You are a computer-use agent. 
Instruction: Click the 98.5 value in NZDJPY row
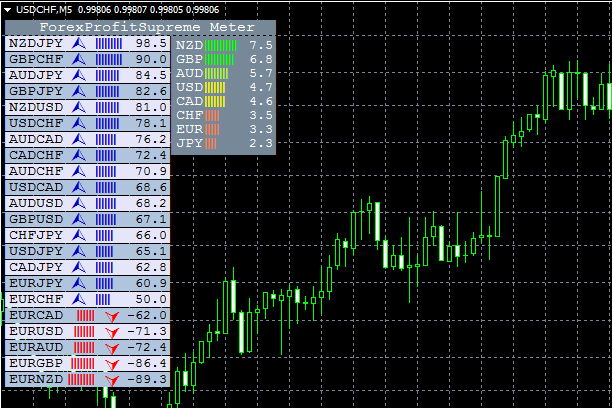[x=150, y=44]
